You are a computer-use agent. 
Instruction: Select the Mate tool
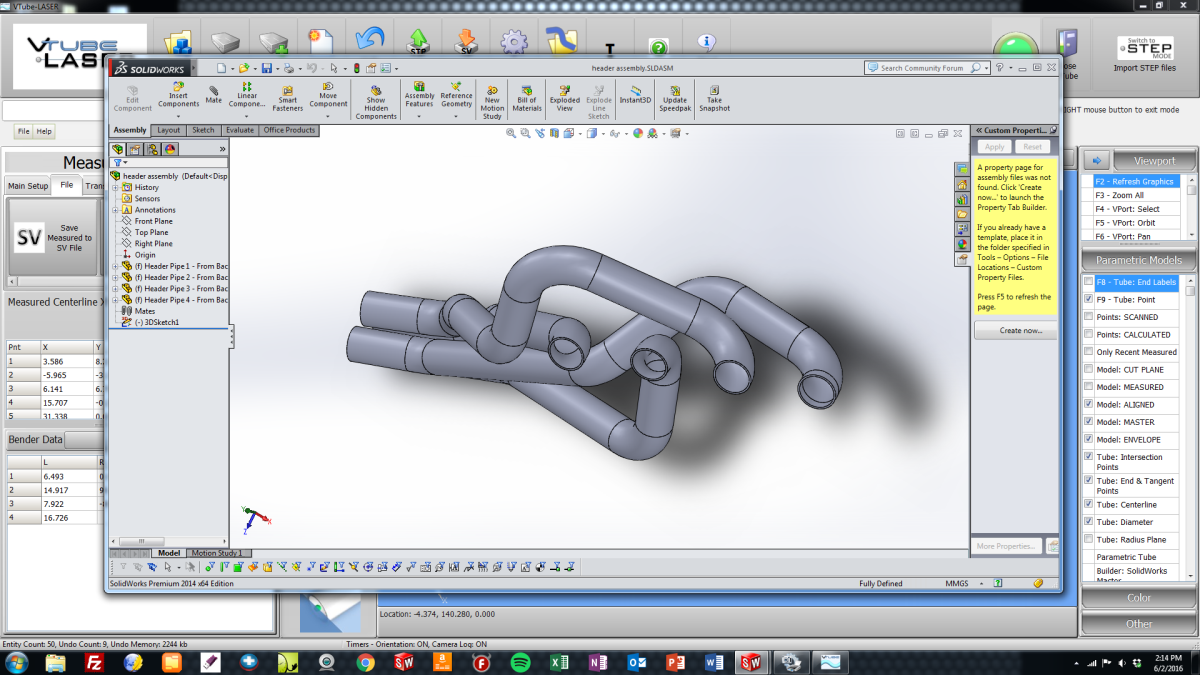tap(214, 94)
